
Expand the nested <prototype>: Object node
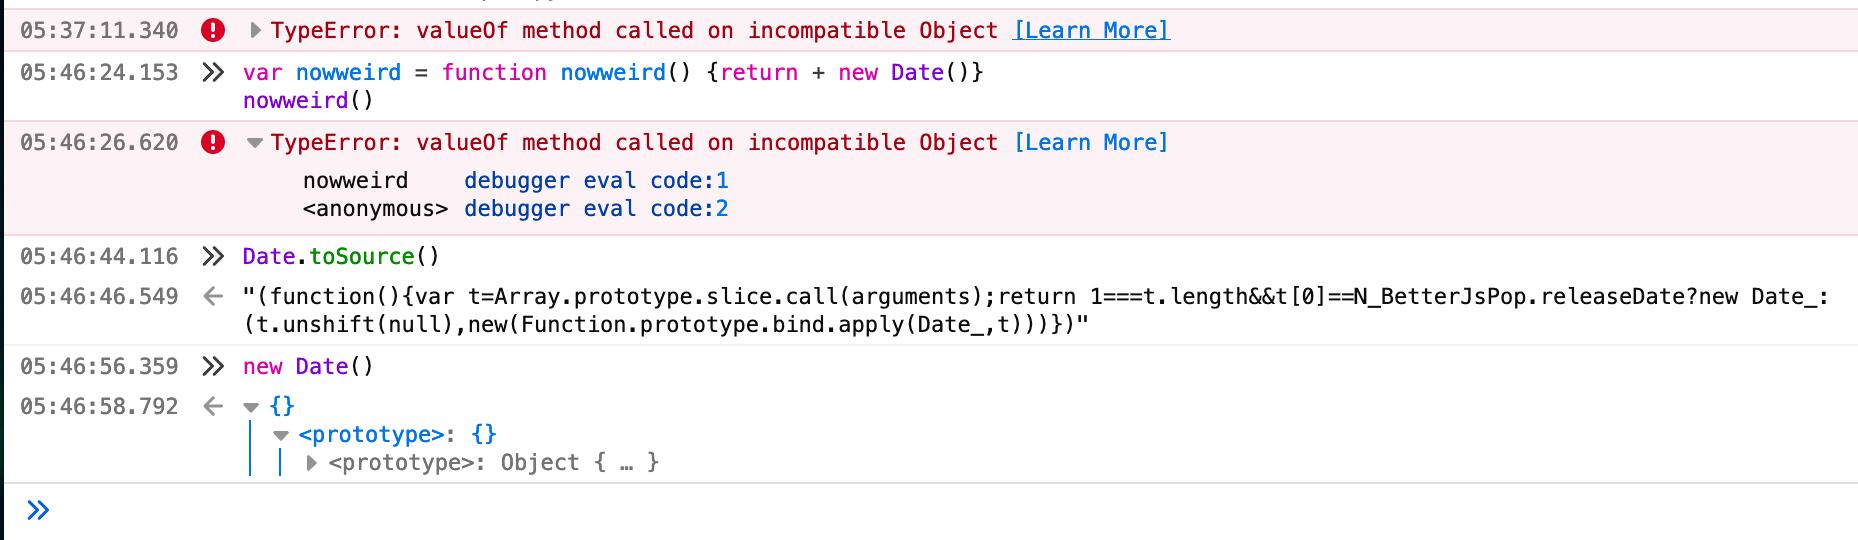point(311,463)
